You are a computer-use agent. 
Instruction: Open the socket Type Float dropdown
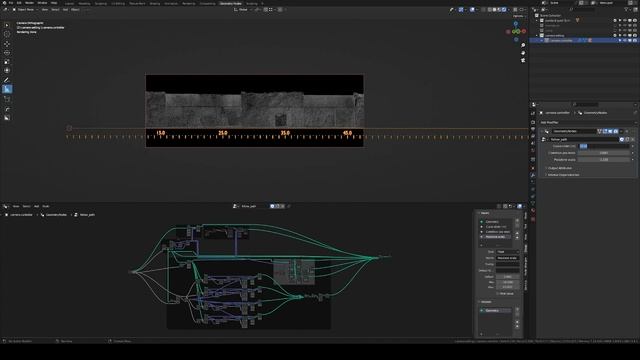(x=508, y=252)
